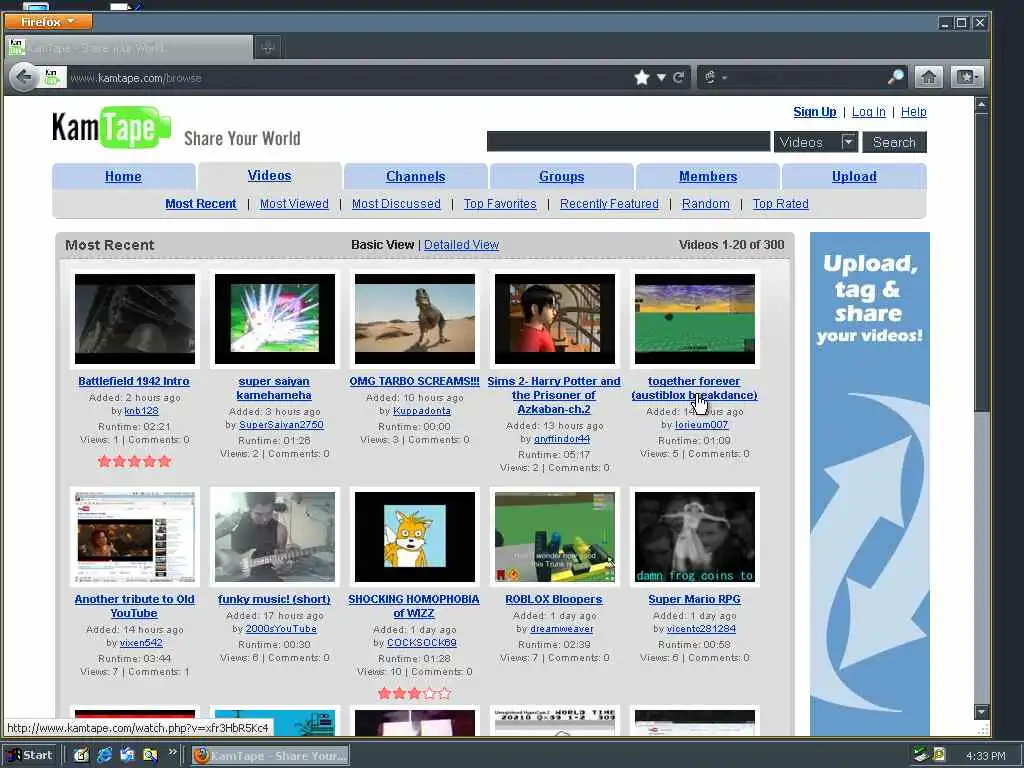Open the OMG TARBO SCREAMS thumbnail

point(415,319)
